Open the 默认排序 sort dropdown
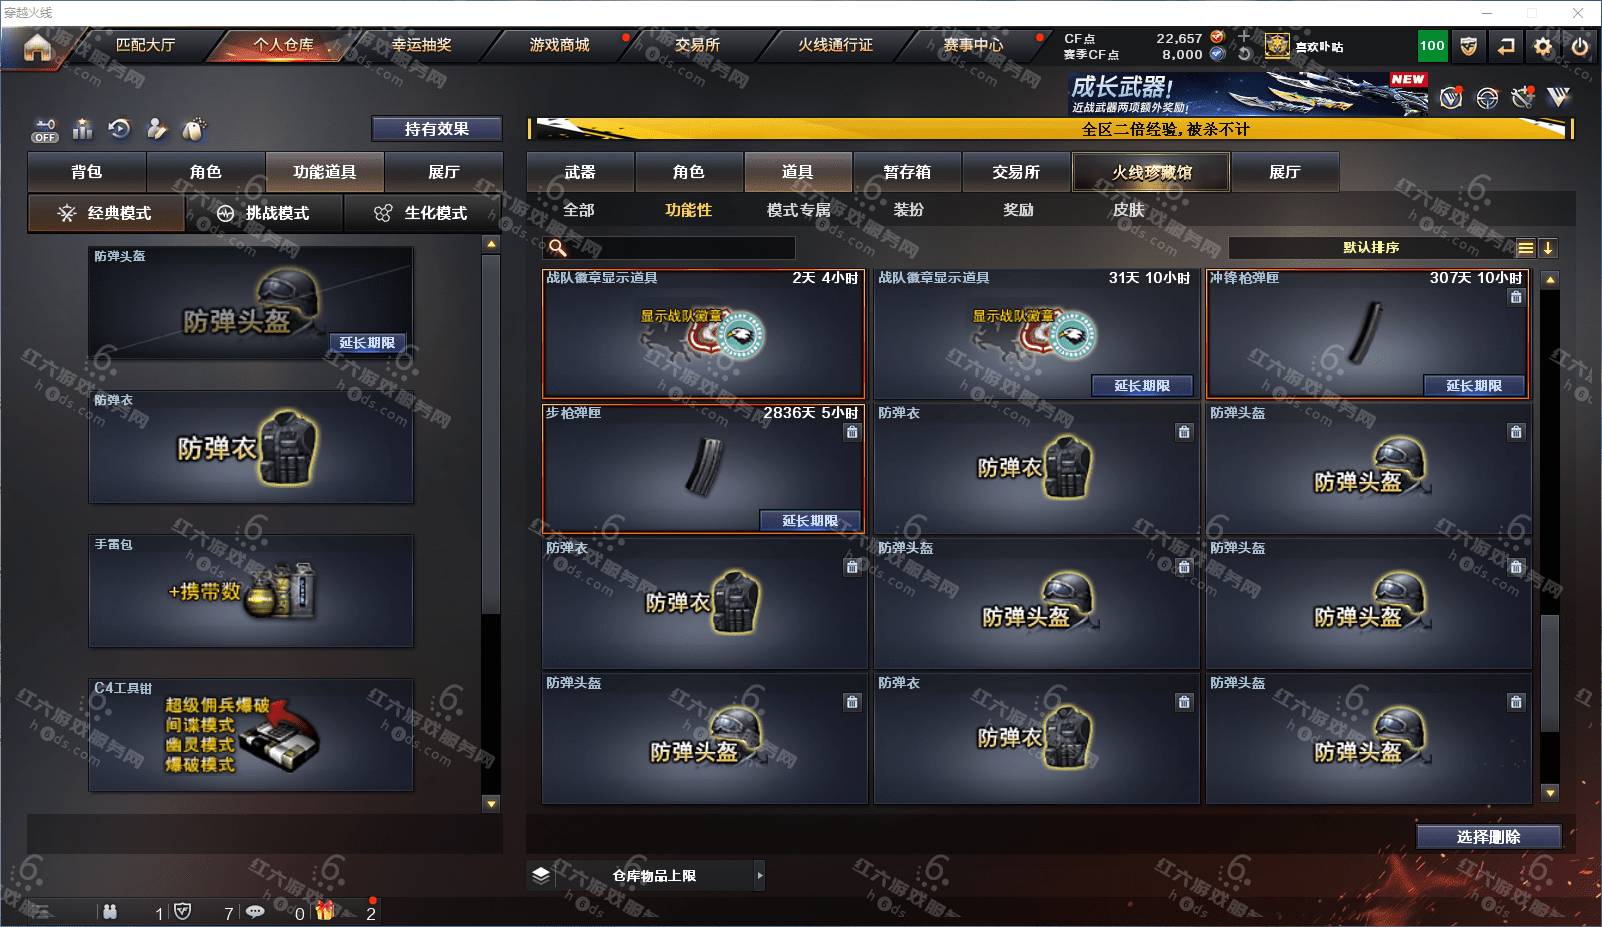Image resolution: width=1602 pixels, height=927 pixels. click(x=1371, y=248)
